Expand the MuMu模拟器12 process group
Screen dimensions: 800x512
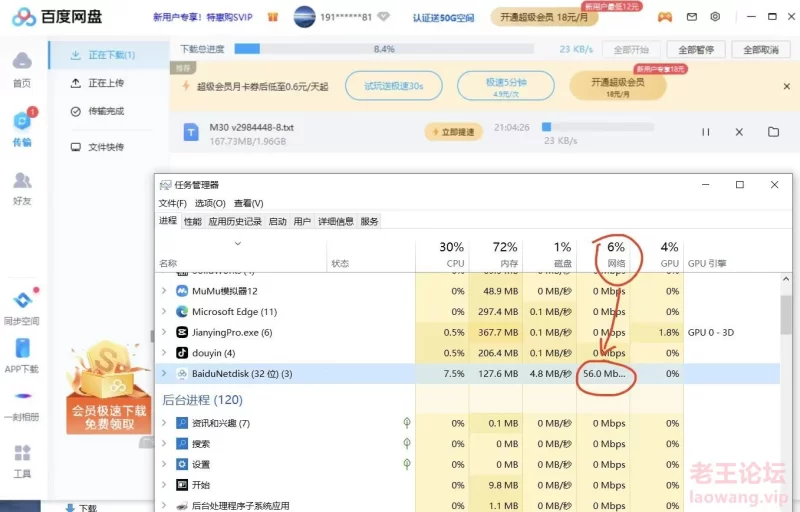164,291
